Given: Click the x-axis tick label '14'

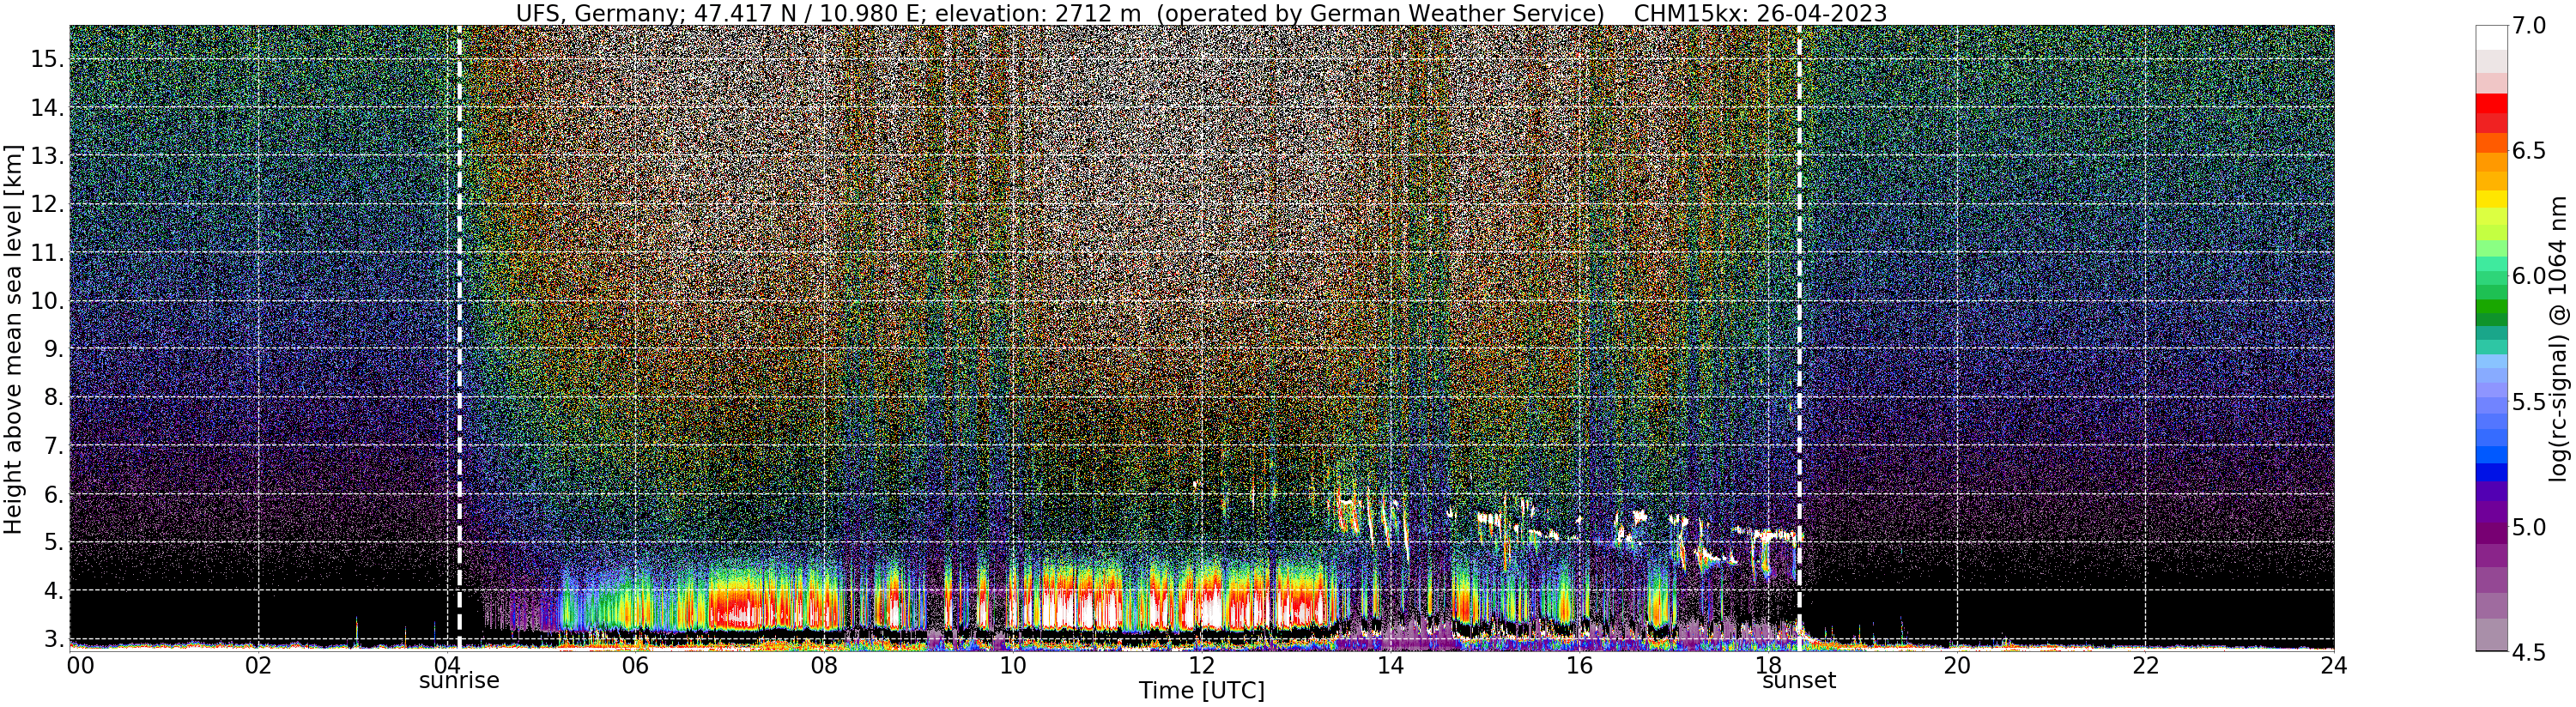Looking at the screenshot, I should pyautogui.click(x=1390, y=665).
